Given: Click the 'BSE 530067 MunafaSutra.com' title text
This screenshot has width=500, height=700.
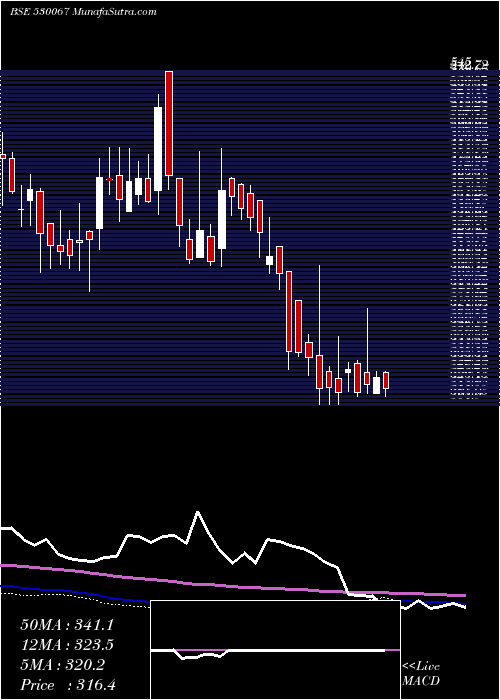Looking at the screenshot, I should [x=83, y=12].
